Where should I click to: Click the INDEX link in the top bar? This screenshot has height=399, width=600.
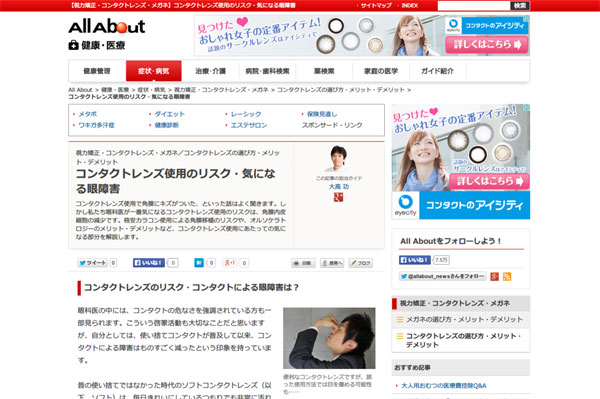click(x=409, y=5)
